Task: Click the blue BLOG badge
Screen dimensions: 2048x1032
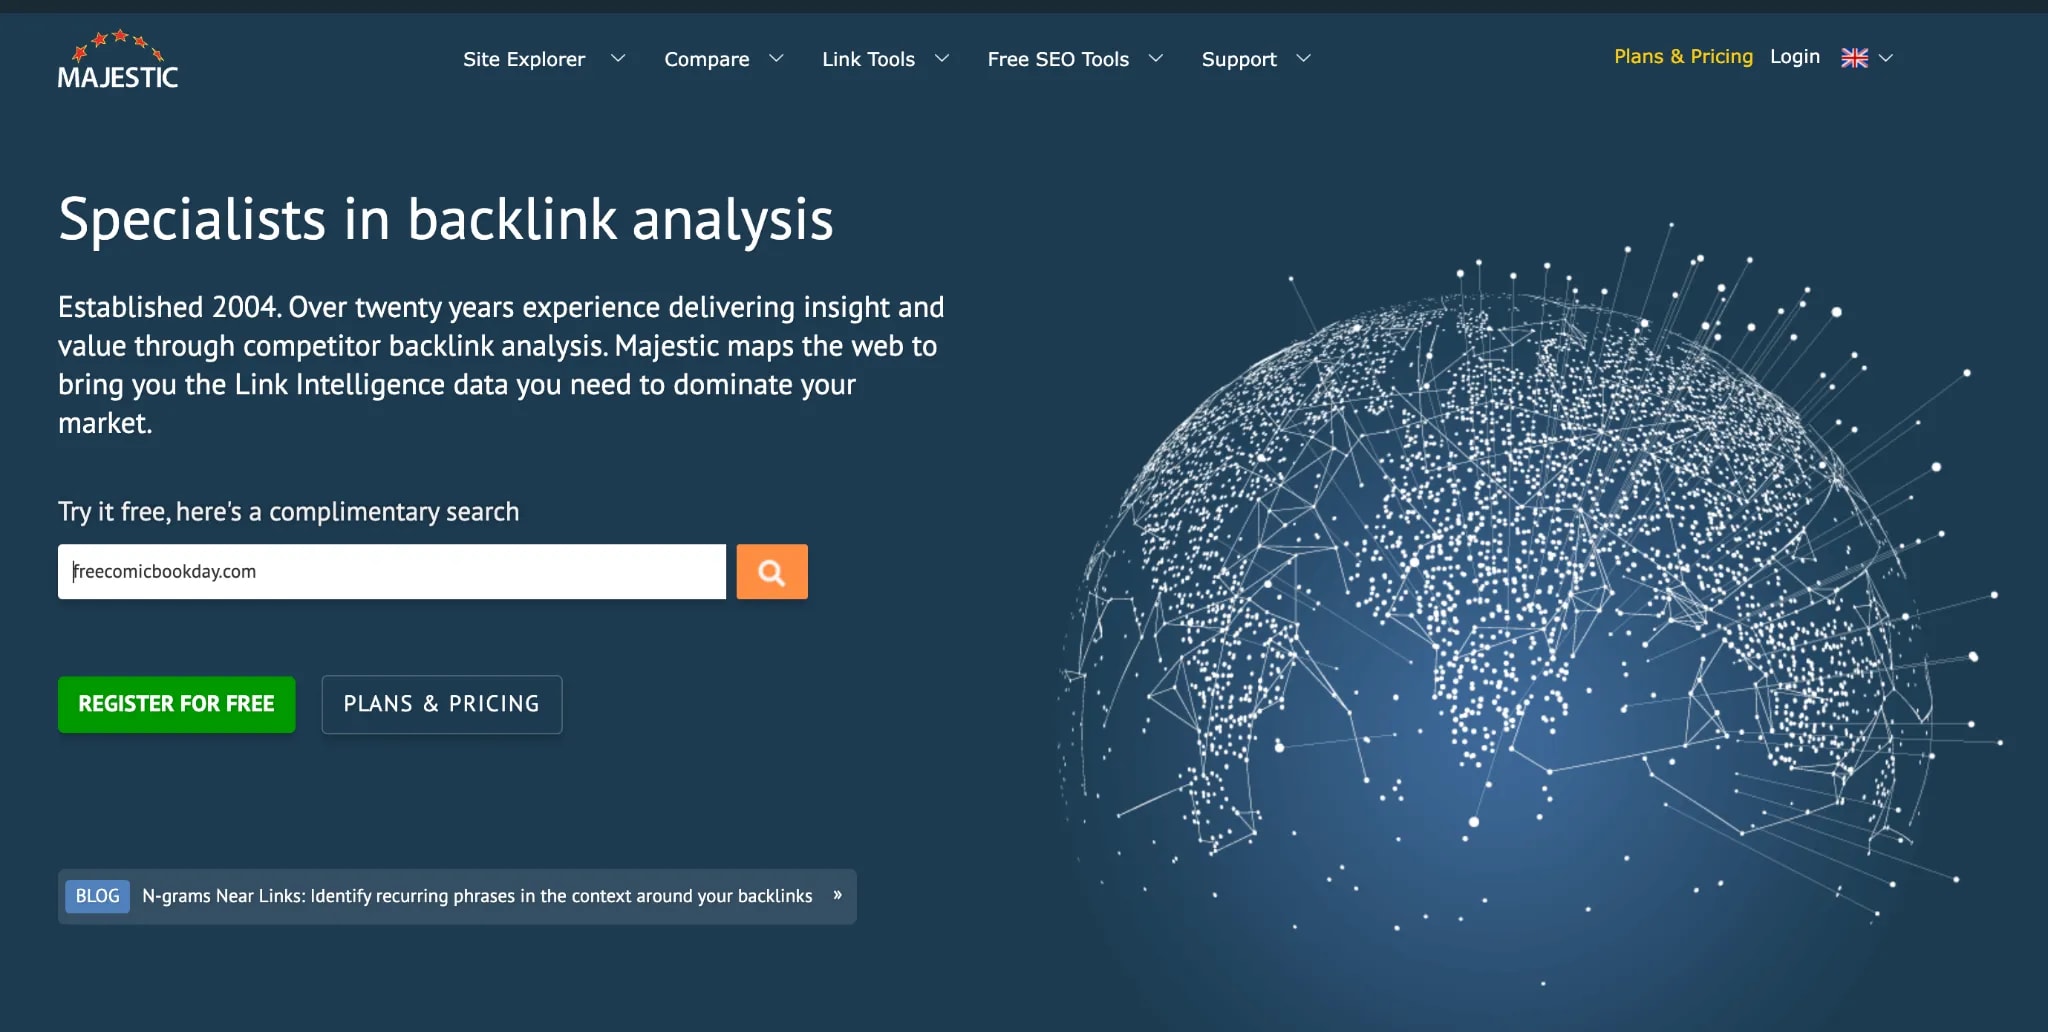Action: (97, 896)
